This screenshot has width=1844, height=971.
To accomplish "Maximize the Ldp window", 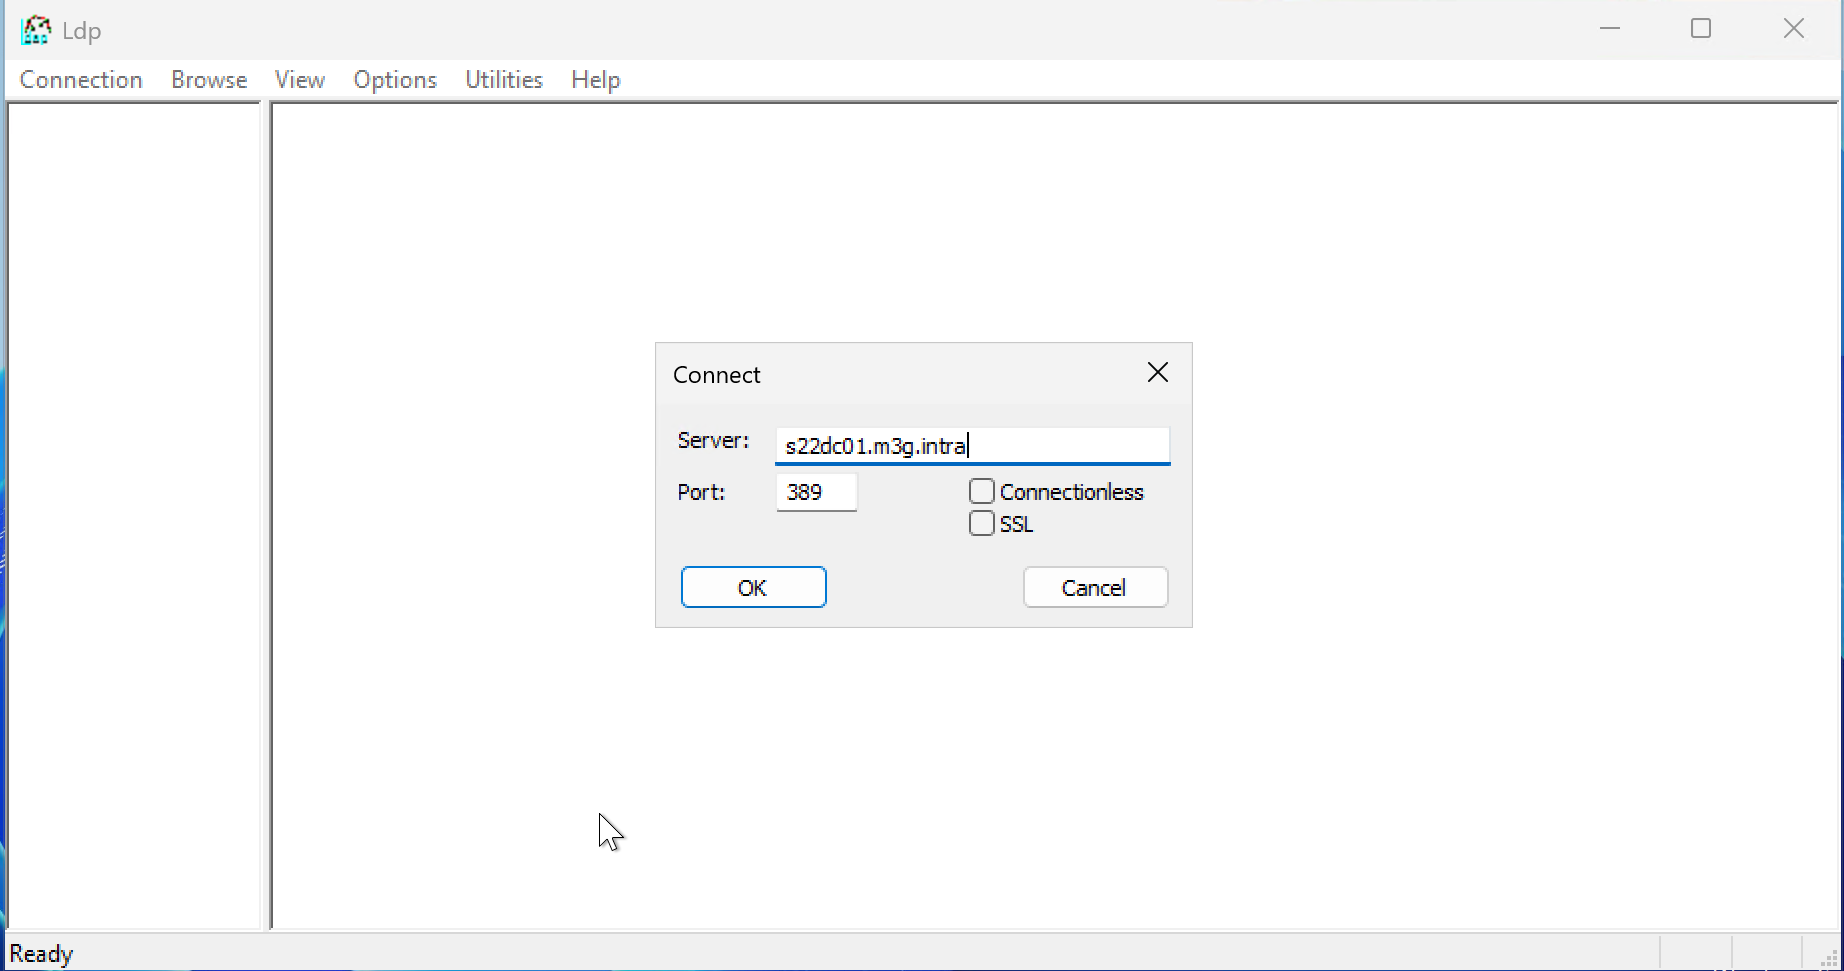I will (1700, 29).
